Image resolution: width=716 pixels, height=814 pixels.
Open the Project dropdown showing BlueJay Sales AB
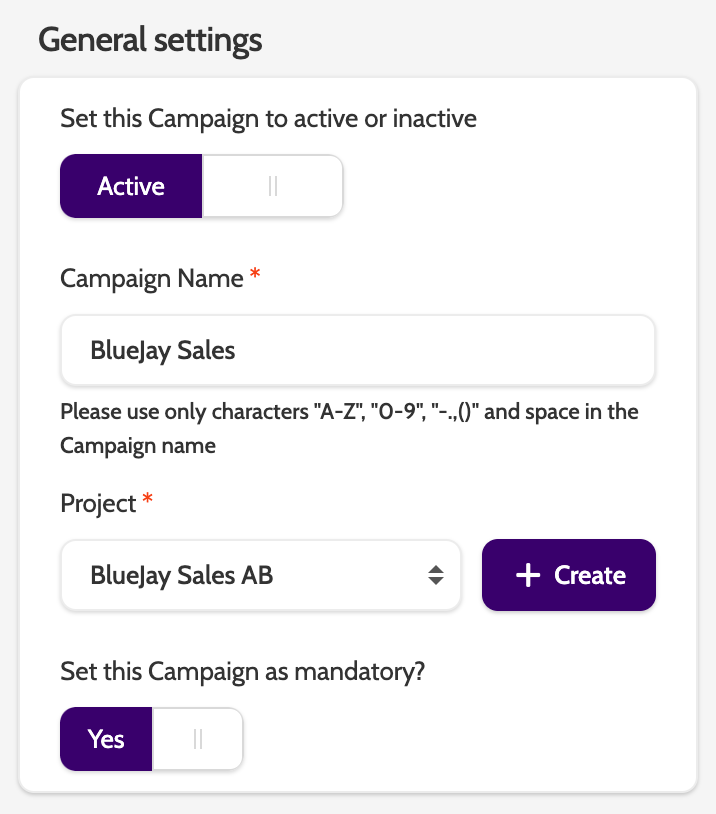[x=260, y=575]
